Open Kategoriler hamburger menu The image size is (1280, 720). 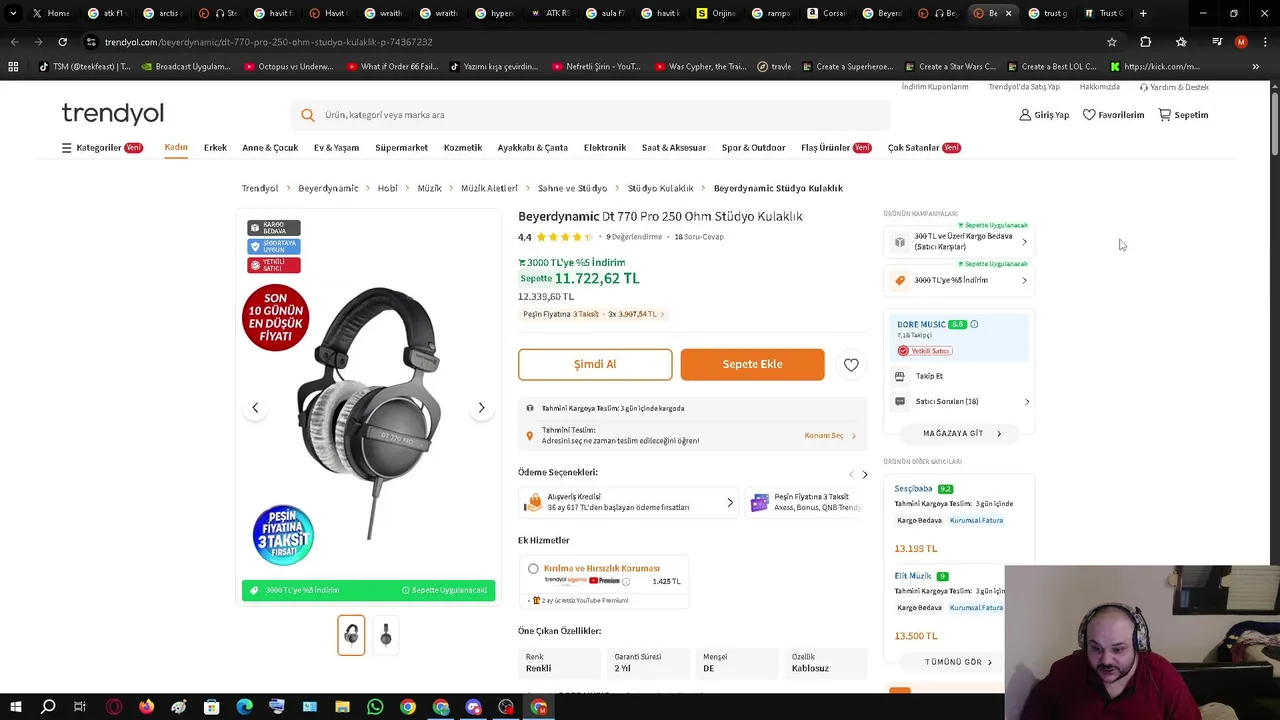pyautogui.click(x=67, y=148)
